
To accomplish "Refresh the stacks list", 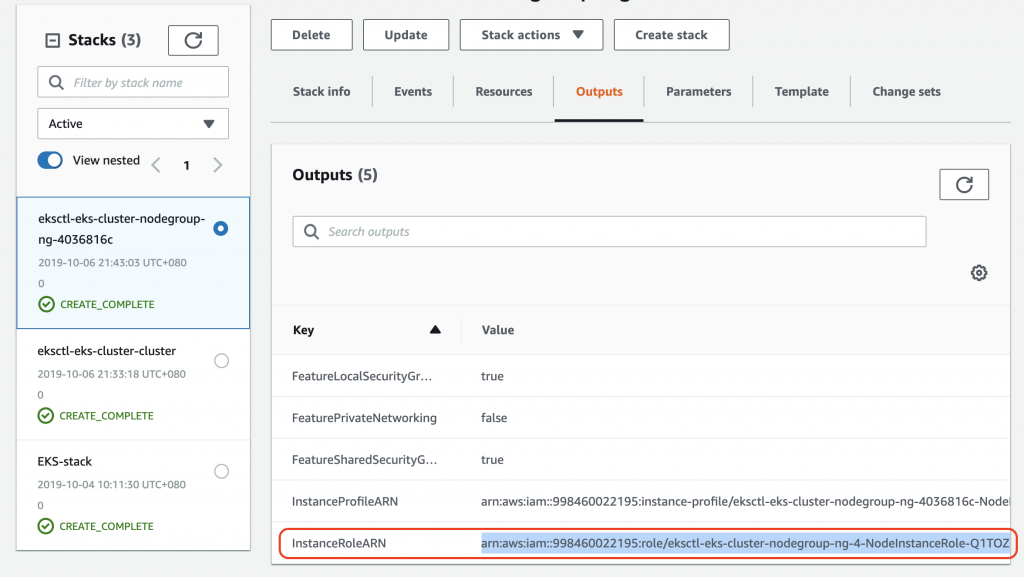I will (193, 40).
